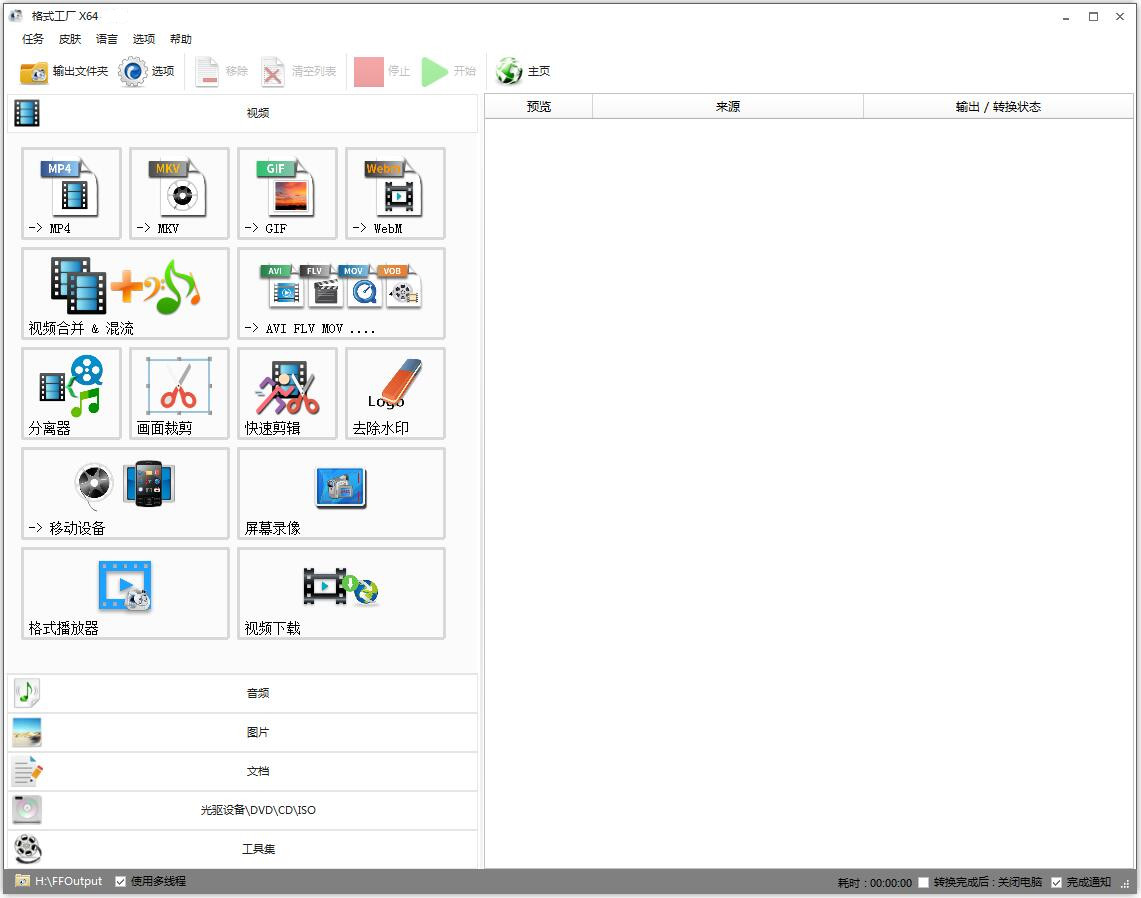Viewport: 1141px width, 898px height.
Task: Click the 清空列表 clear list button
Action: click(x=298, y=71)
